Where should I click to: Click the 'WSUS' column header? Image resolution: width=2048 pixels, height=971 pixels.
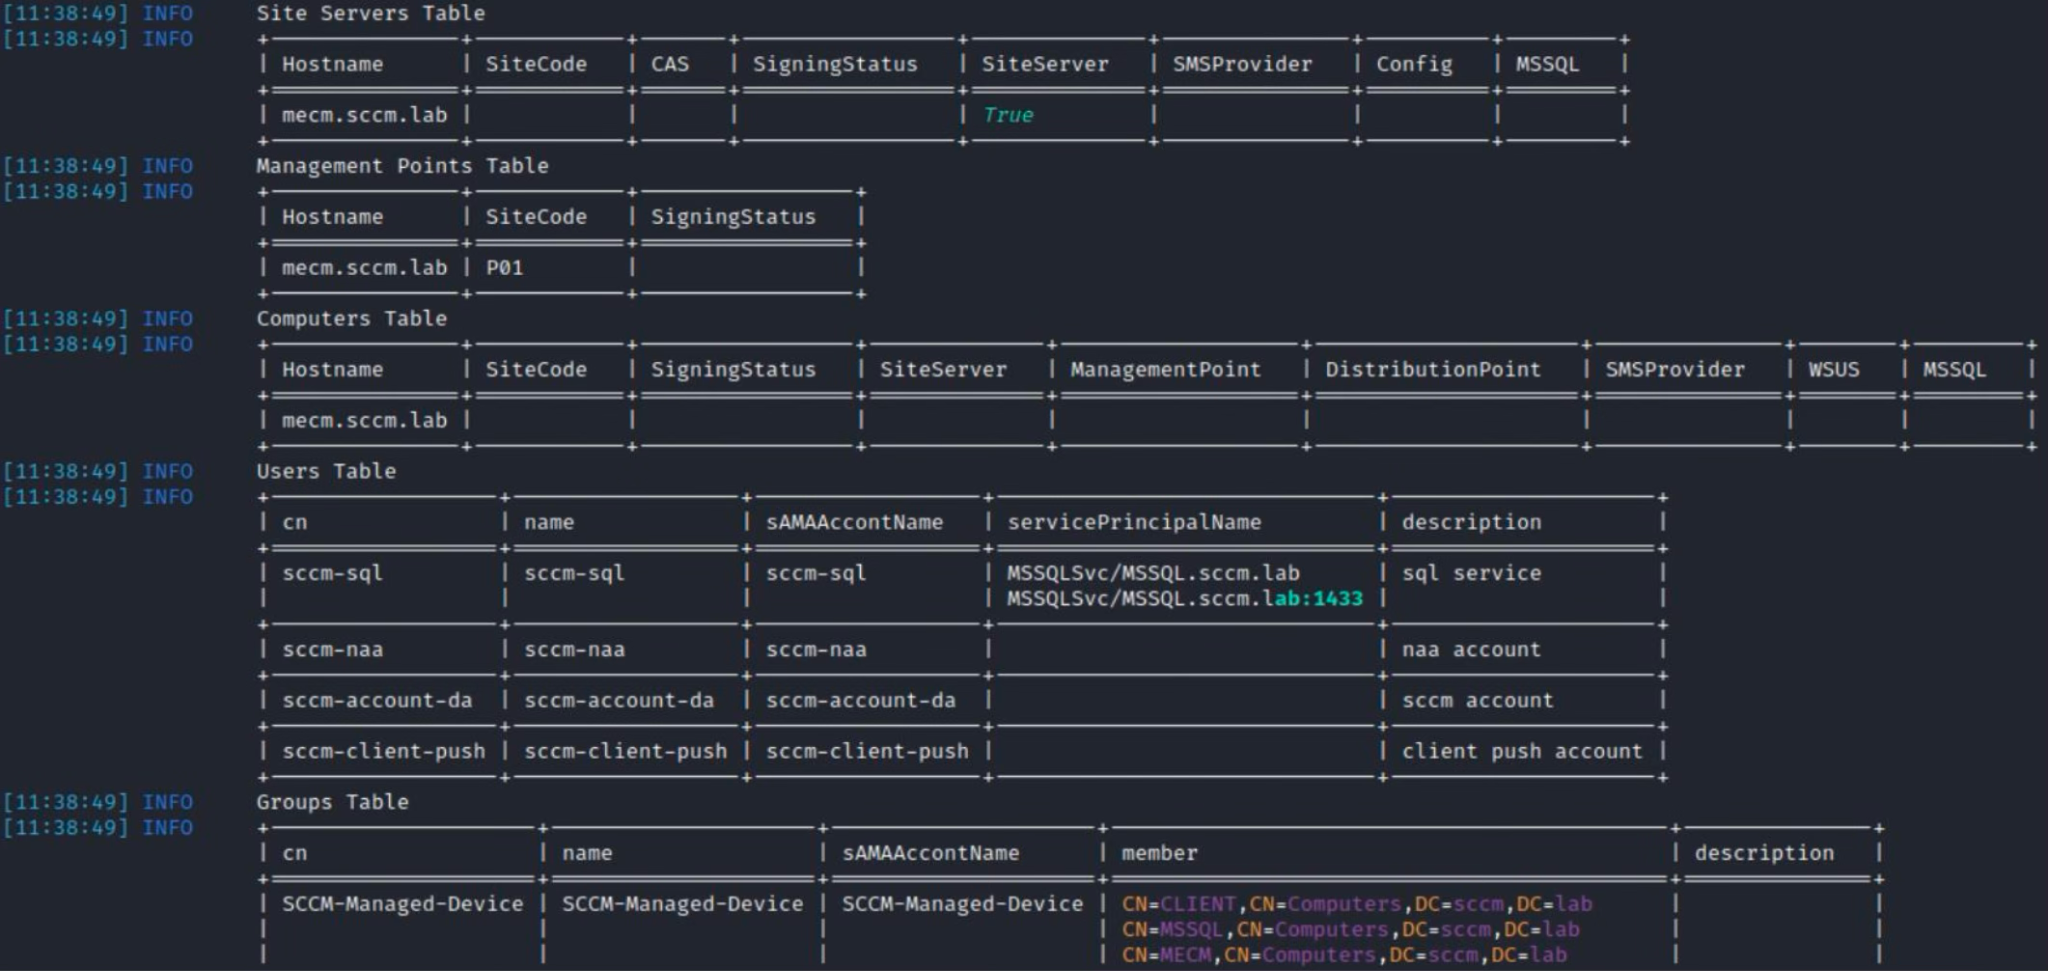1833,370
